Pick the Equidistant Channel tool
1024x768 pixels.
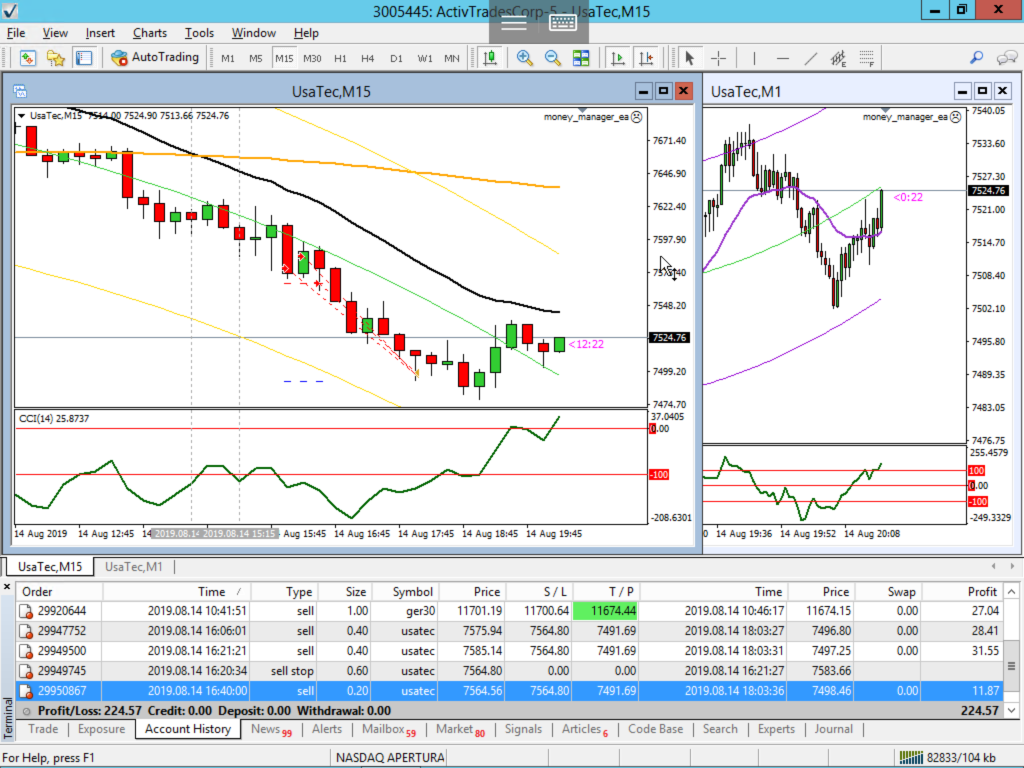click(x=839, y=58)
